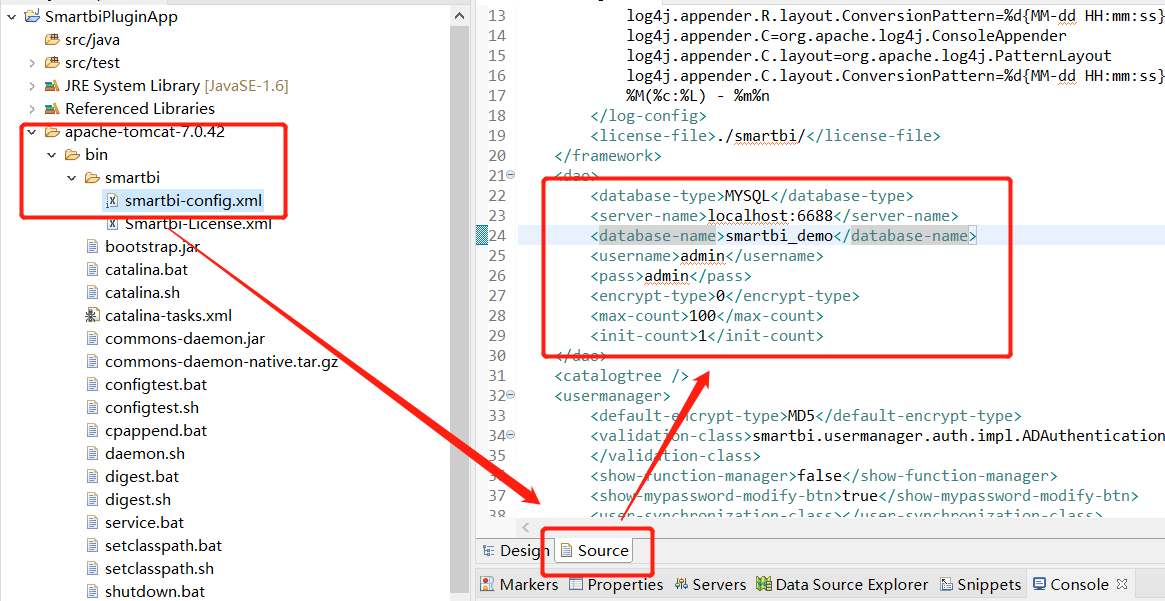Click the MYSQL database-type value

click(x=748, y=196)
